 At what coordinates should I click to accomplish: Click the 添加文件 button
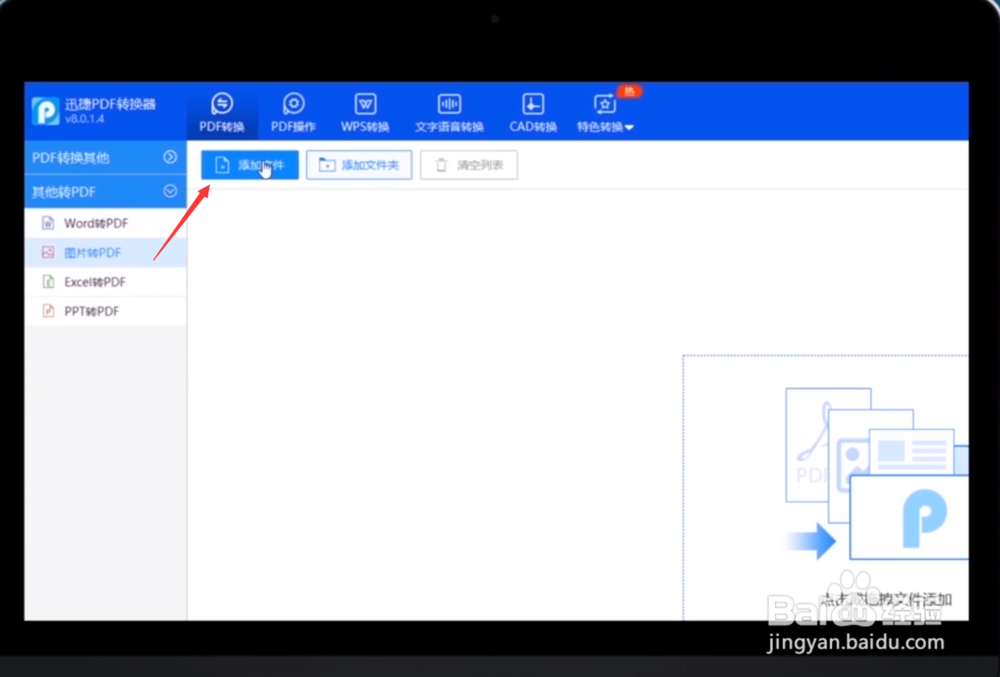250,165
